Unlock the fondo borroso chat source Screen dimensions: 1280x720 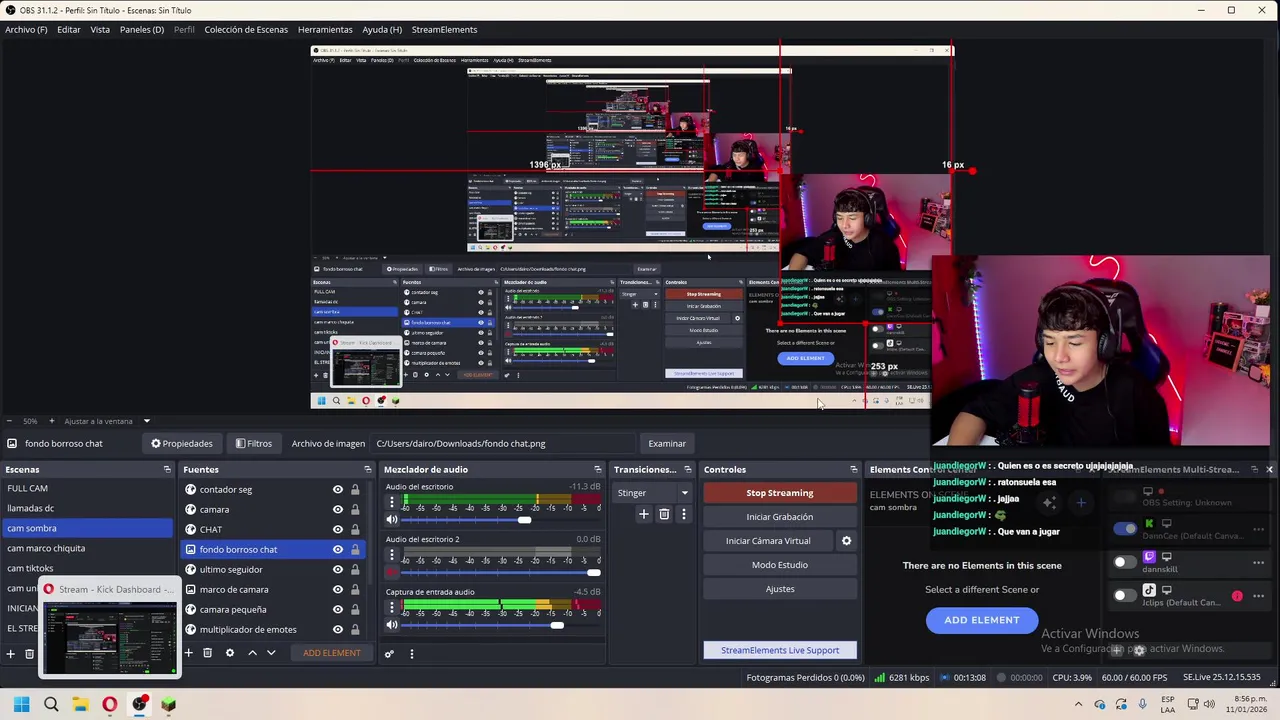pyautogui.click(x=355, y=549)
